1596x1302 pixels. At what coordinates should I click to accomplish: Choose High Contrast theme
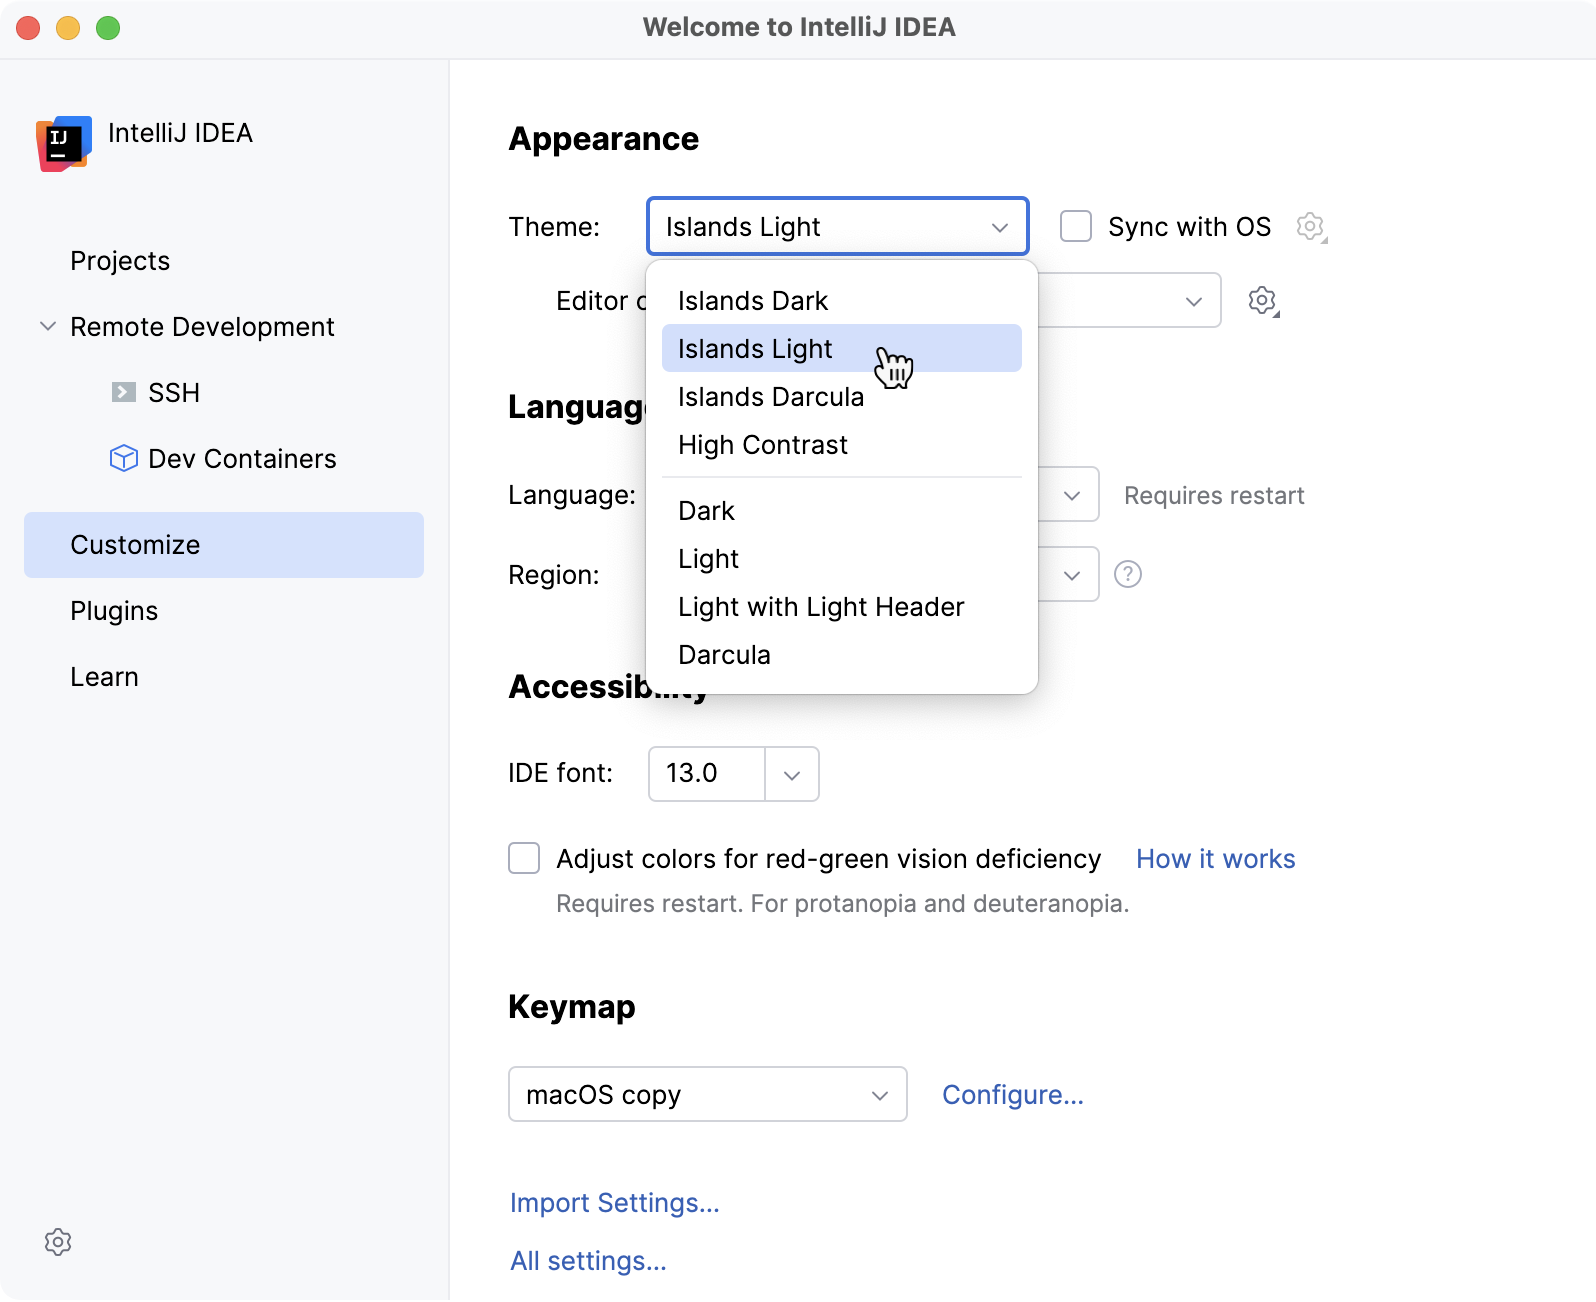pos(842,444)
